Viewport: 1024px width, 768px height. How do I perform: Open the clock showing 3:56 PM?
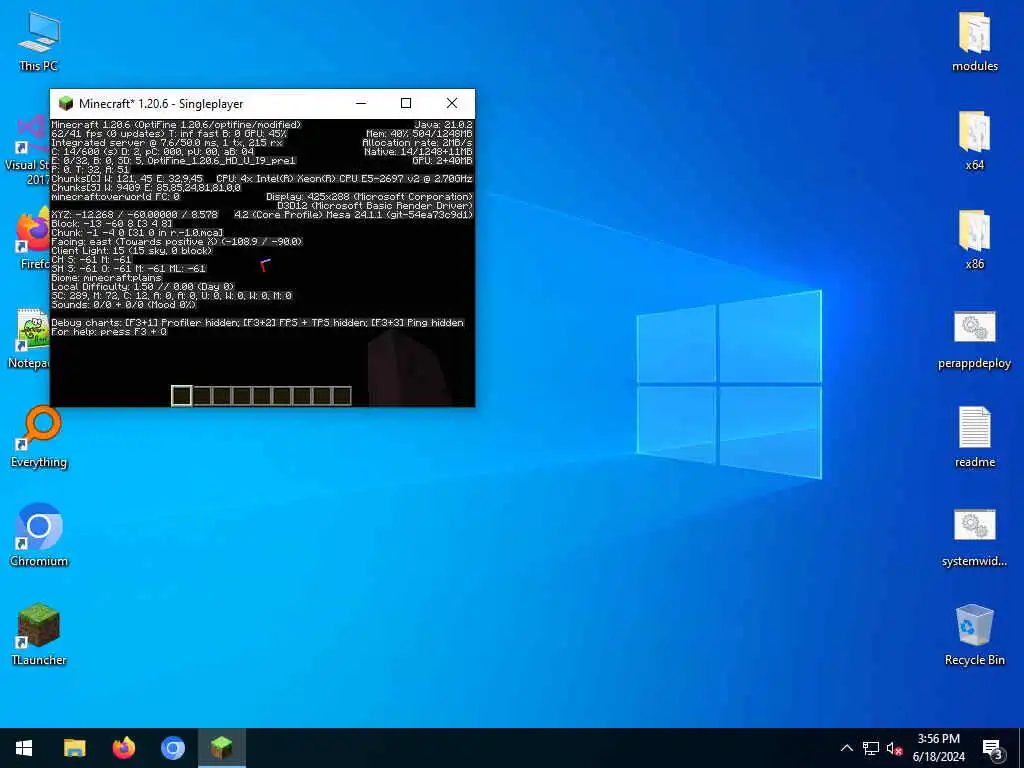[x=938, y=748]
